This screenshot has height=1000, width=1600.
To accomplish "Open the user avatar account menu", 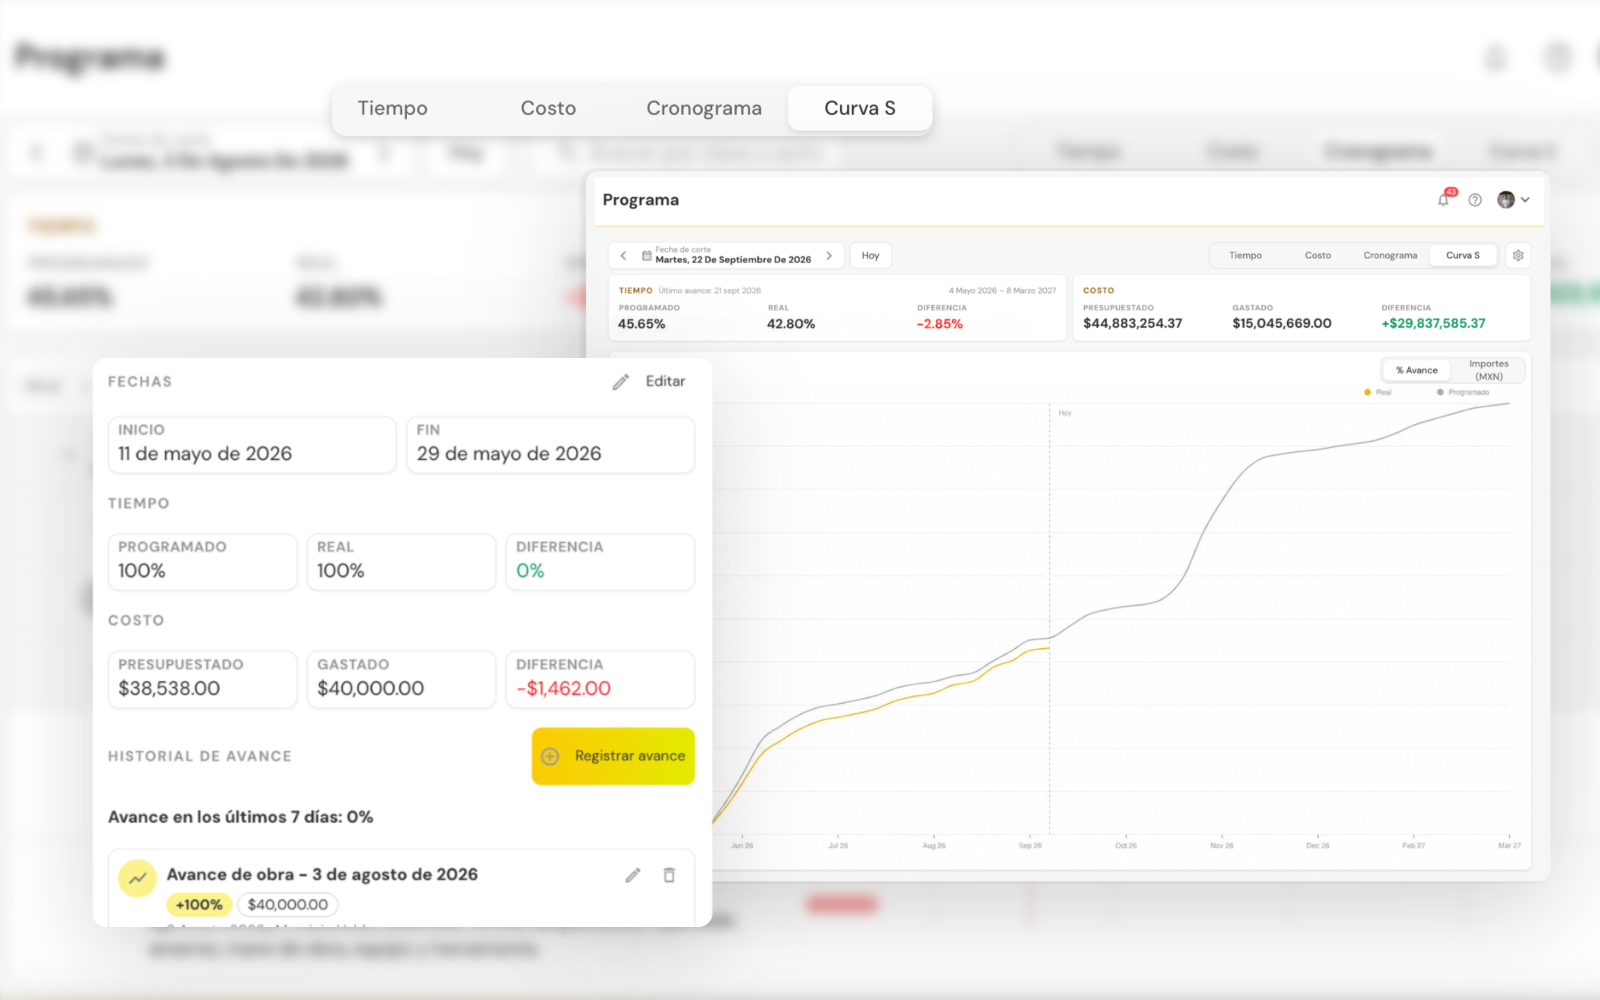I will coord(1513,200).
